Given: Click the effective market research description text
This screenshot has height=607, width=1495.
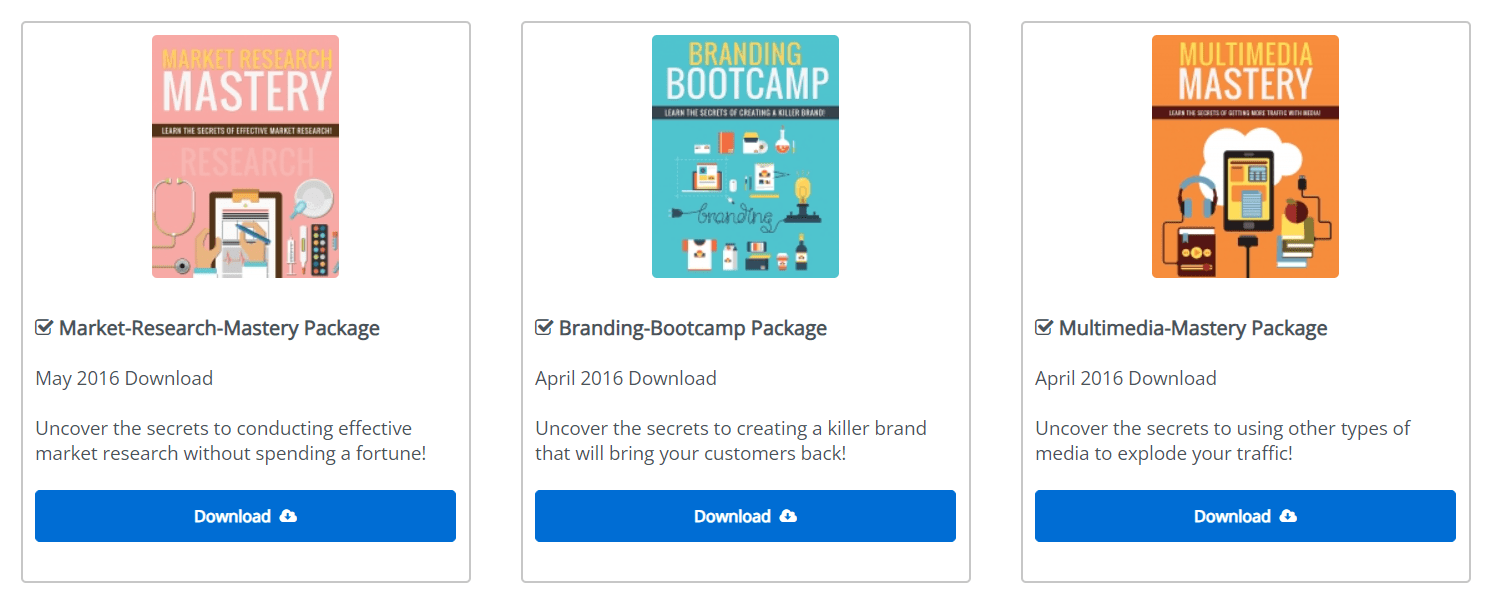Looking at the screenshot, I should pos(230,441).
